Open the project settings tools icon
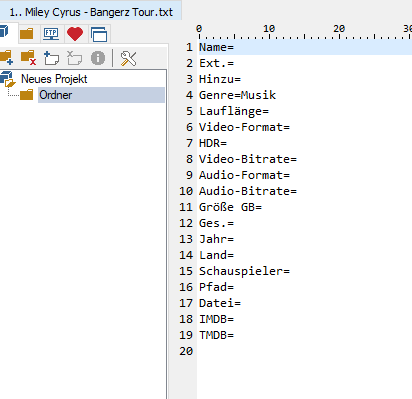 [x=128, y=58]
